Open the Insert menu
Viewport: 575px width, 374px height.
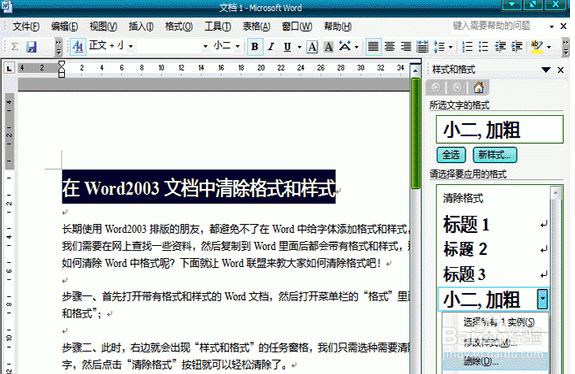(141, 26)
